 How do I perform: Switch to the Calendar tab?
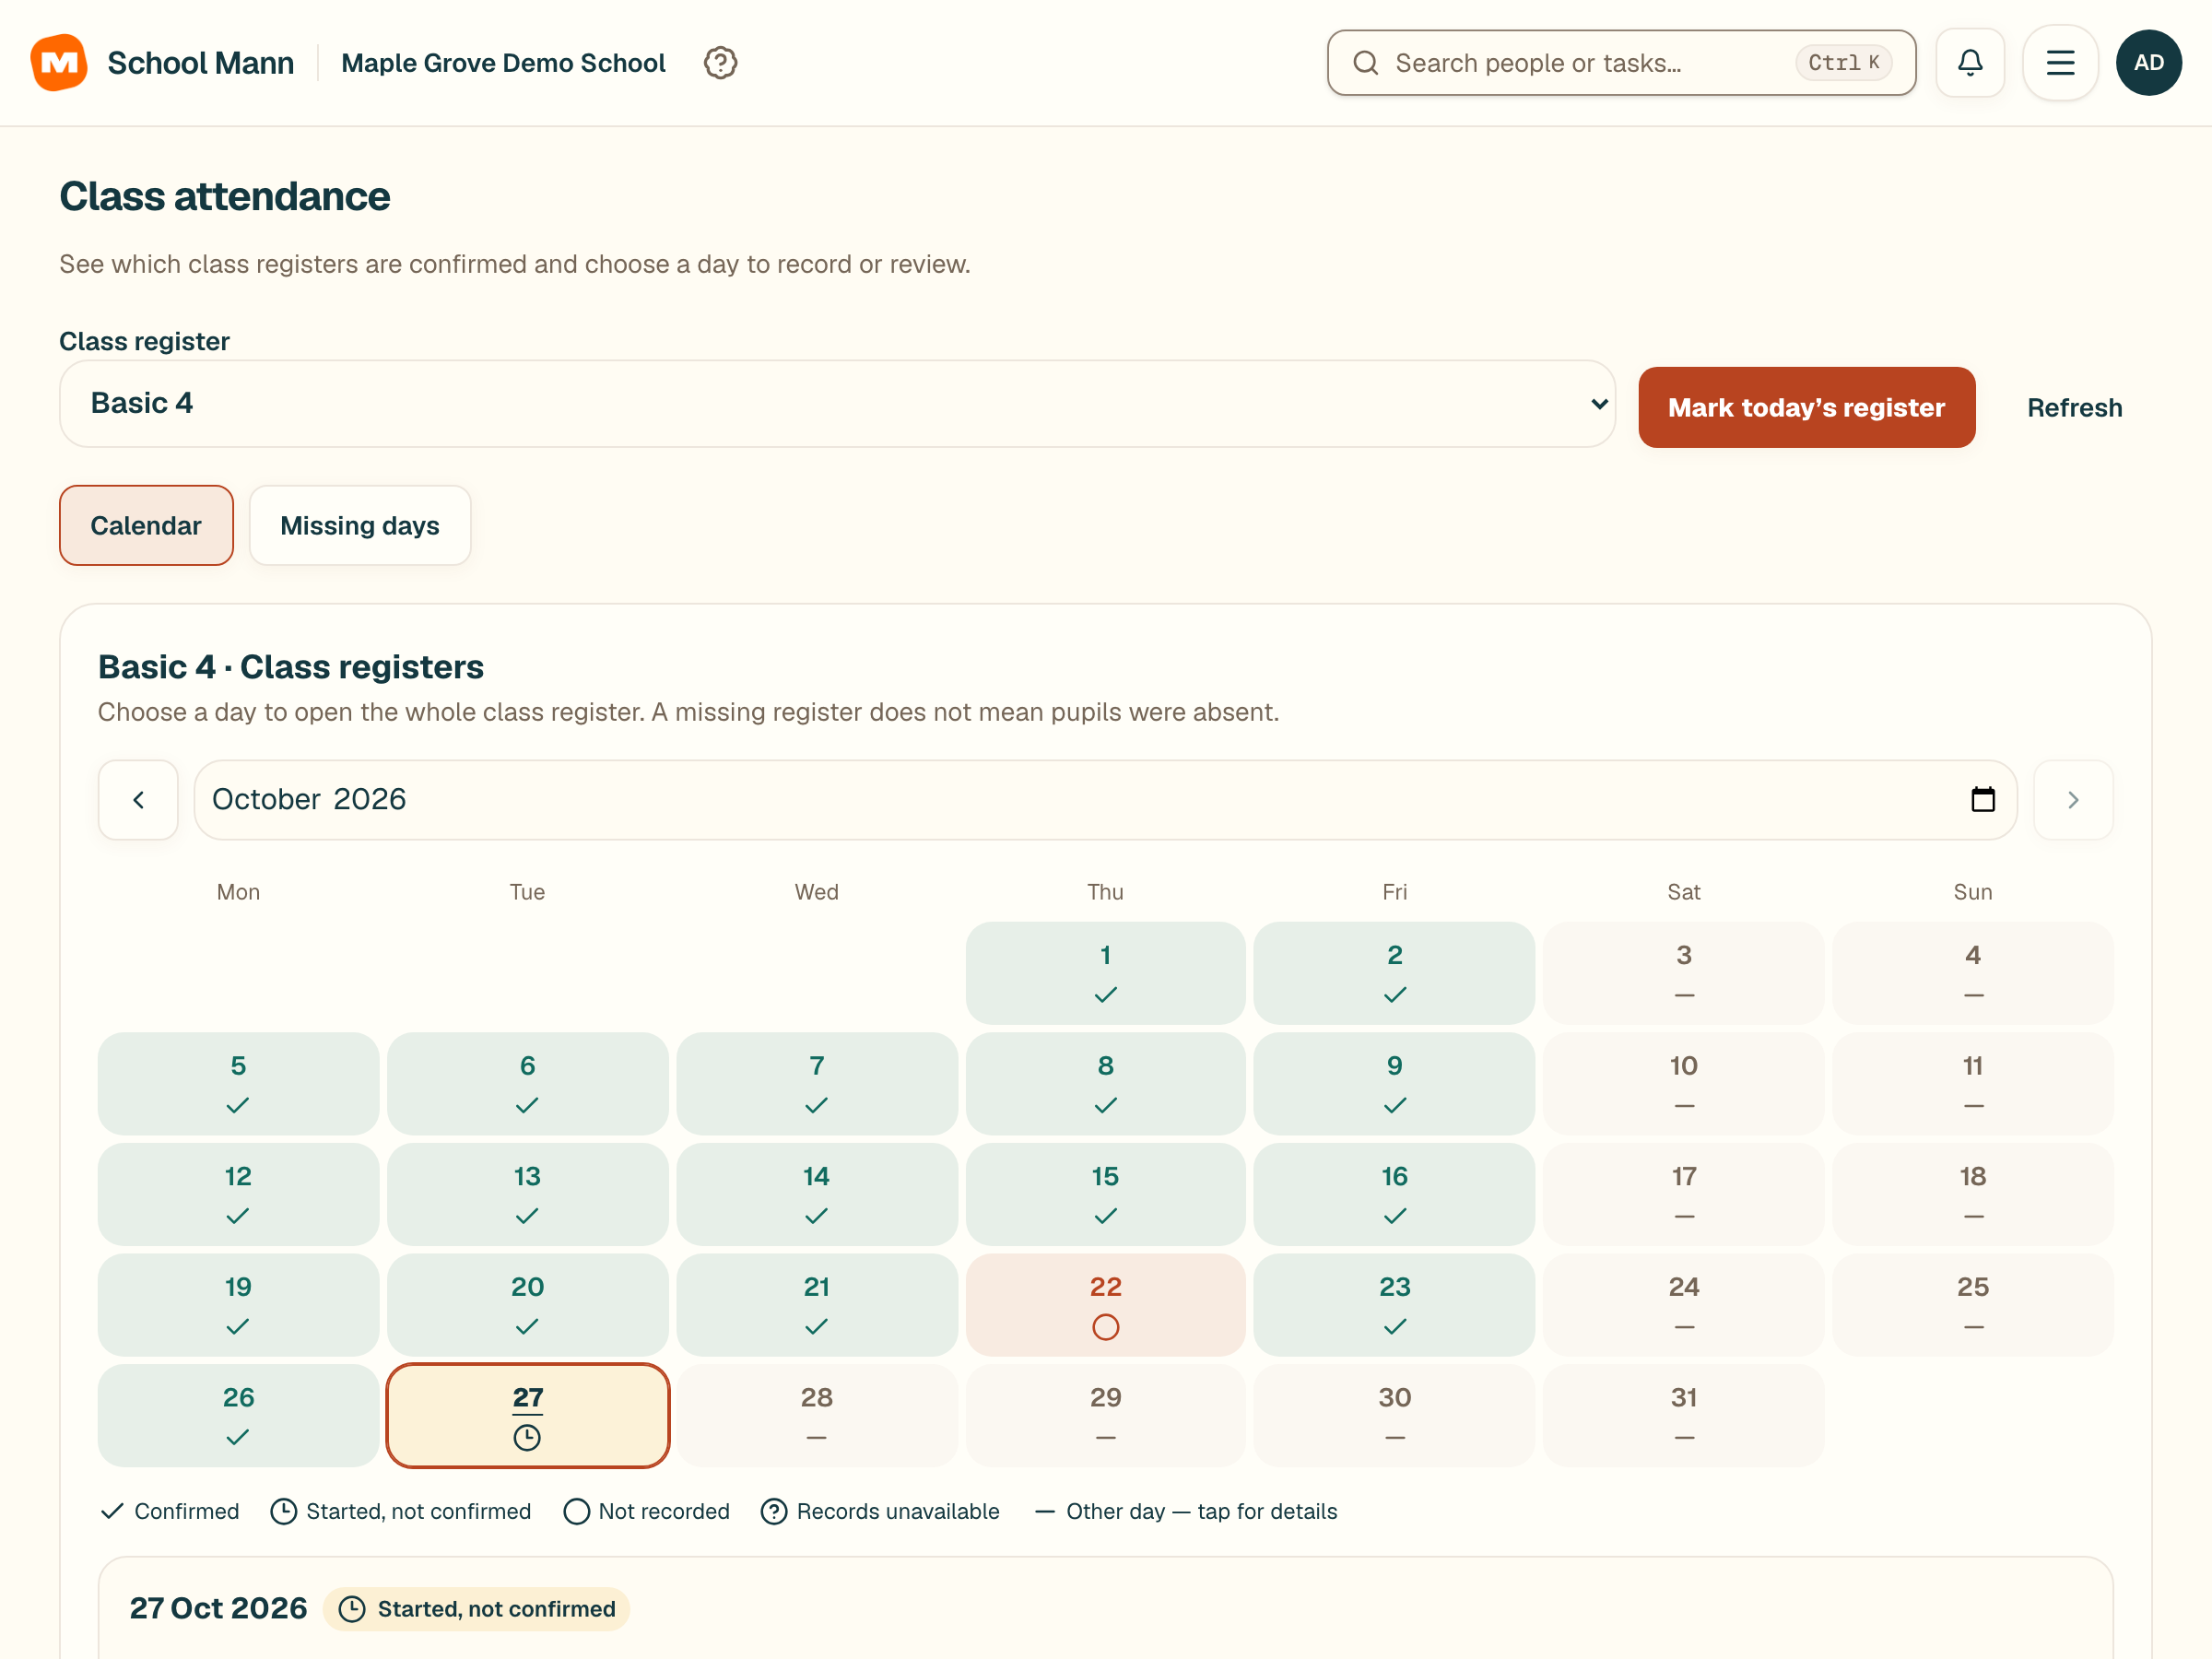tap(146, 526)
